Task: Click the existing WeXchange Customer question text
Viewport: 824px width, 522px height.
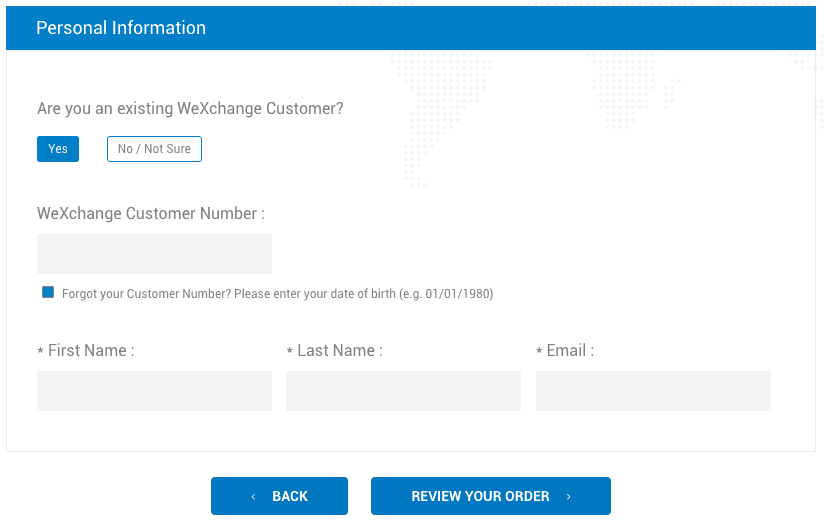Action: (190, 109)
